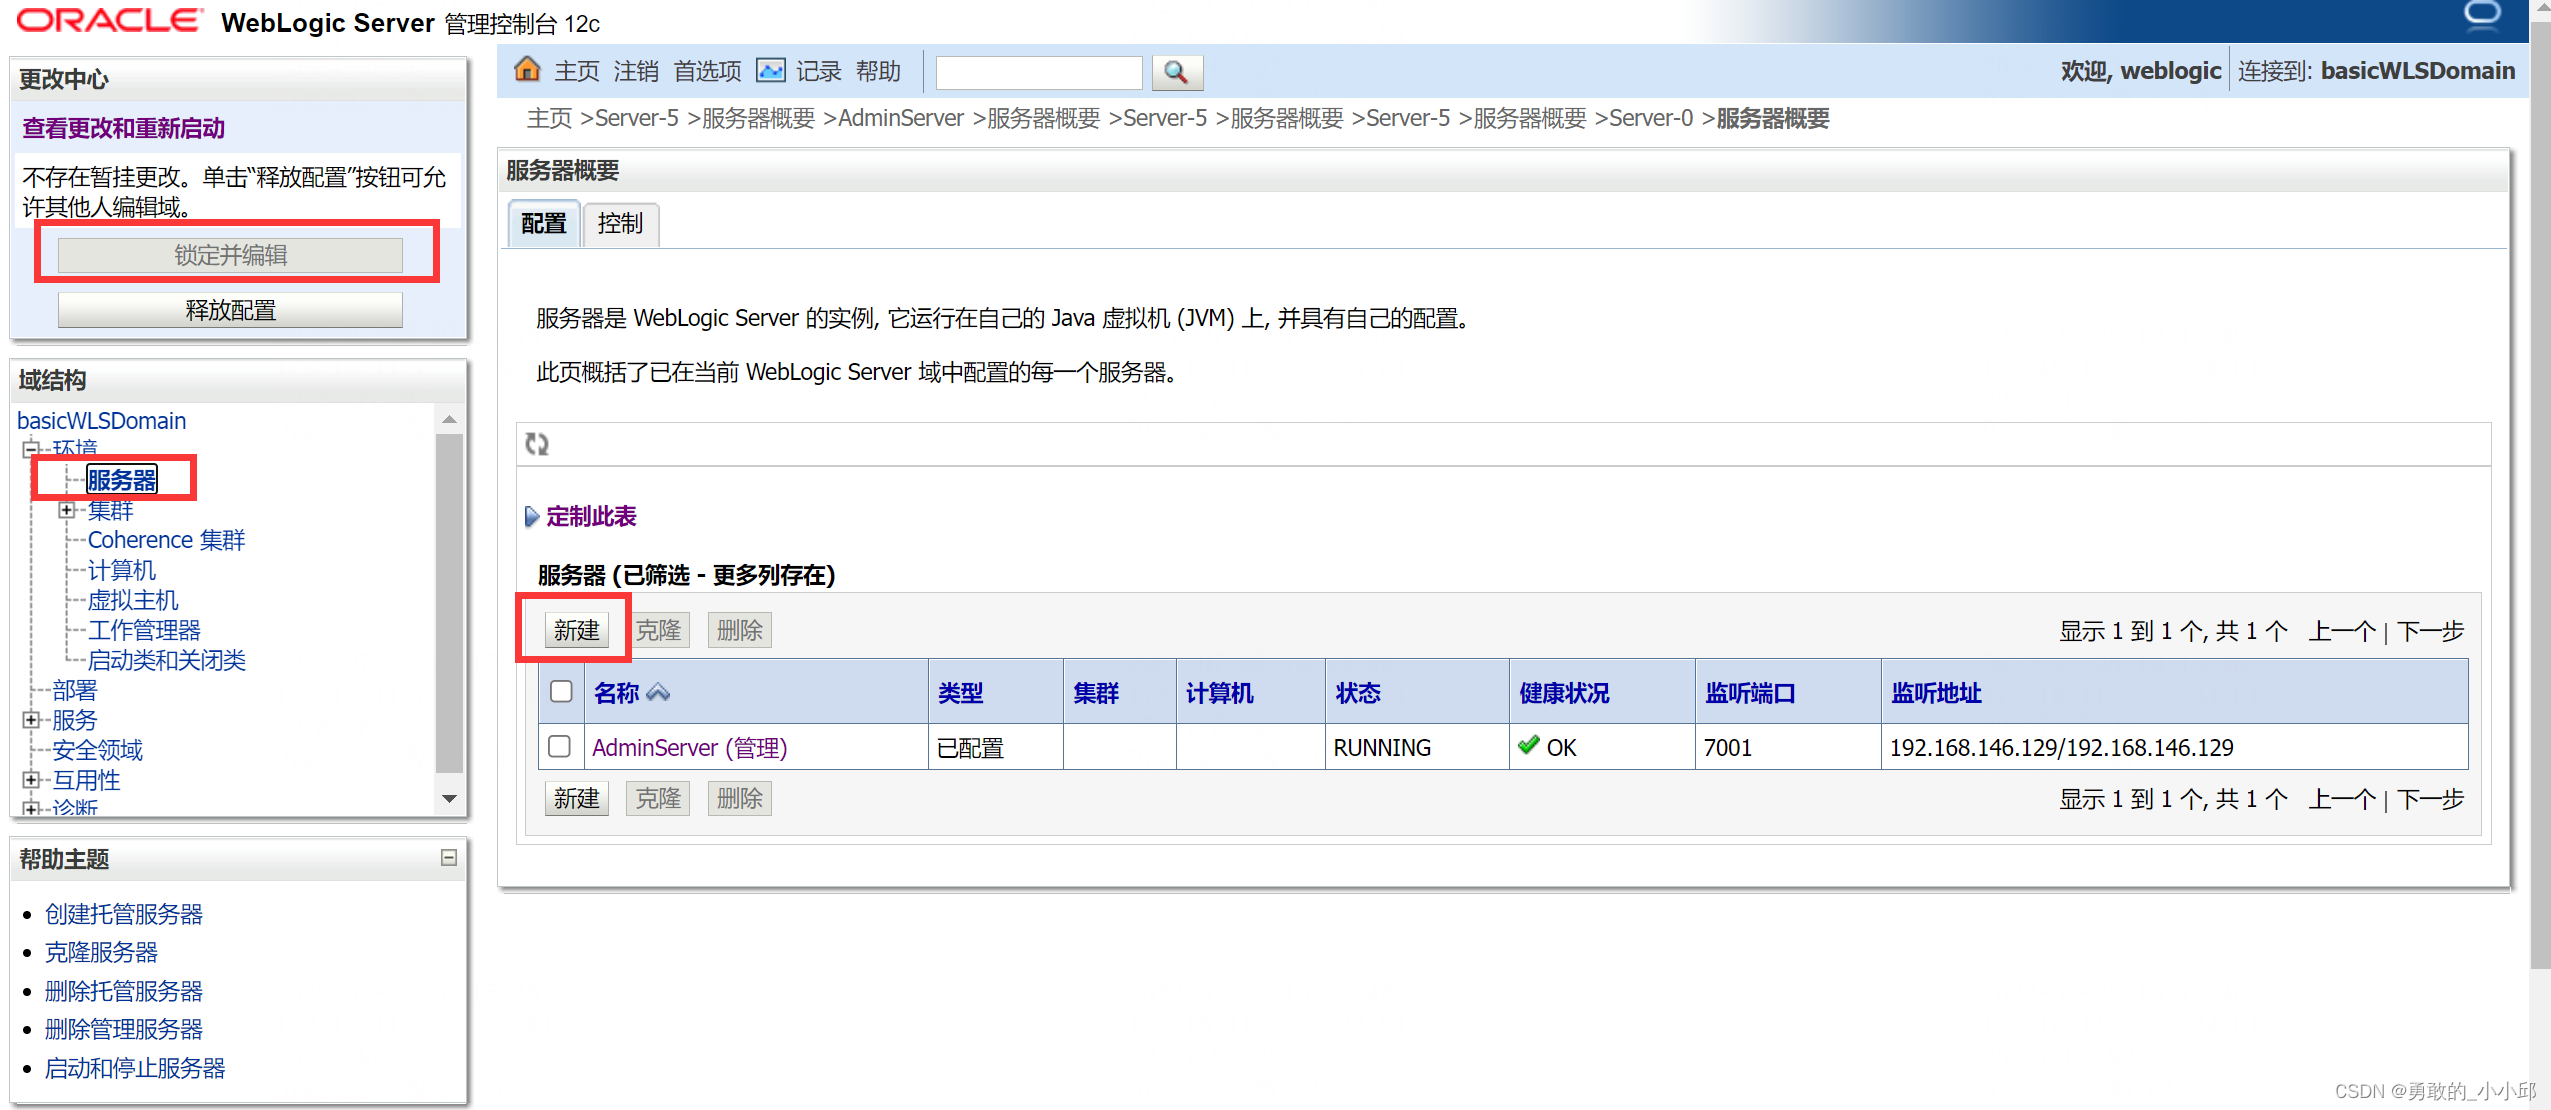The height and width of the screenshot is (1110, 2551).
Task: Open basicWLSDomain in the domain tree
Action: click(101, 421)
